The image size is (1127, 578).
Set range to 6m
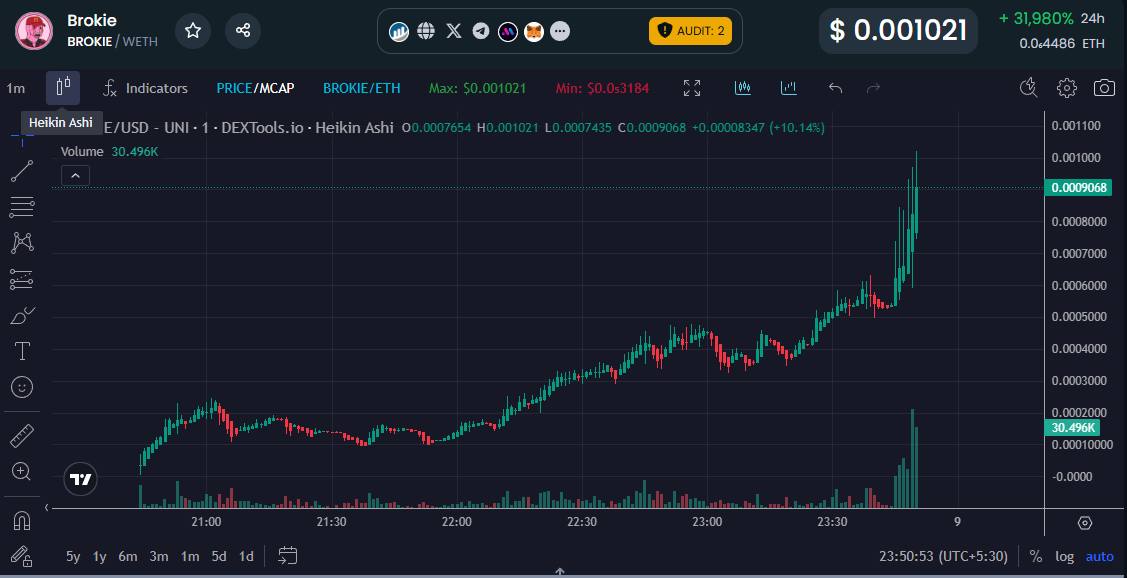coord(128,556)
